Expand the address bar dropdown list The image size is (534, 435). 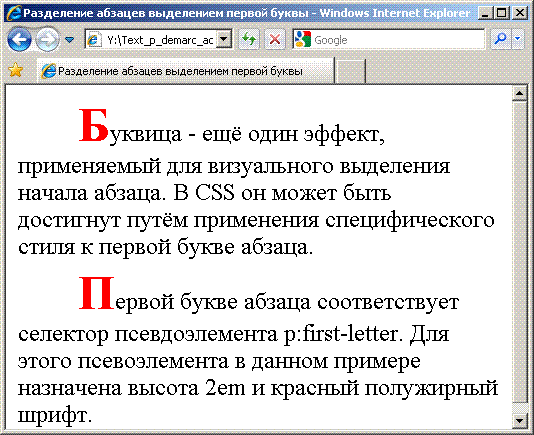click(x=224, y=40)
